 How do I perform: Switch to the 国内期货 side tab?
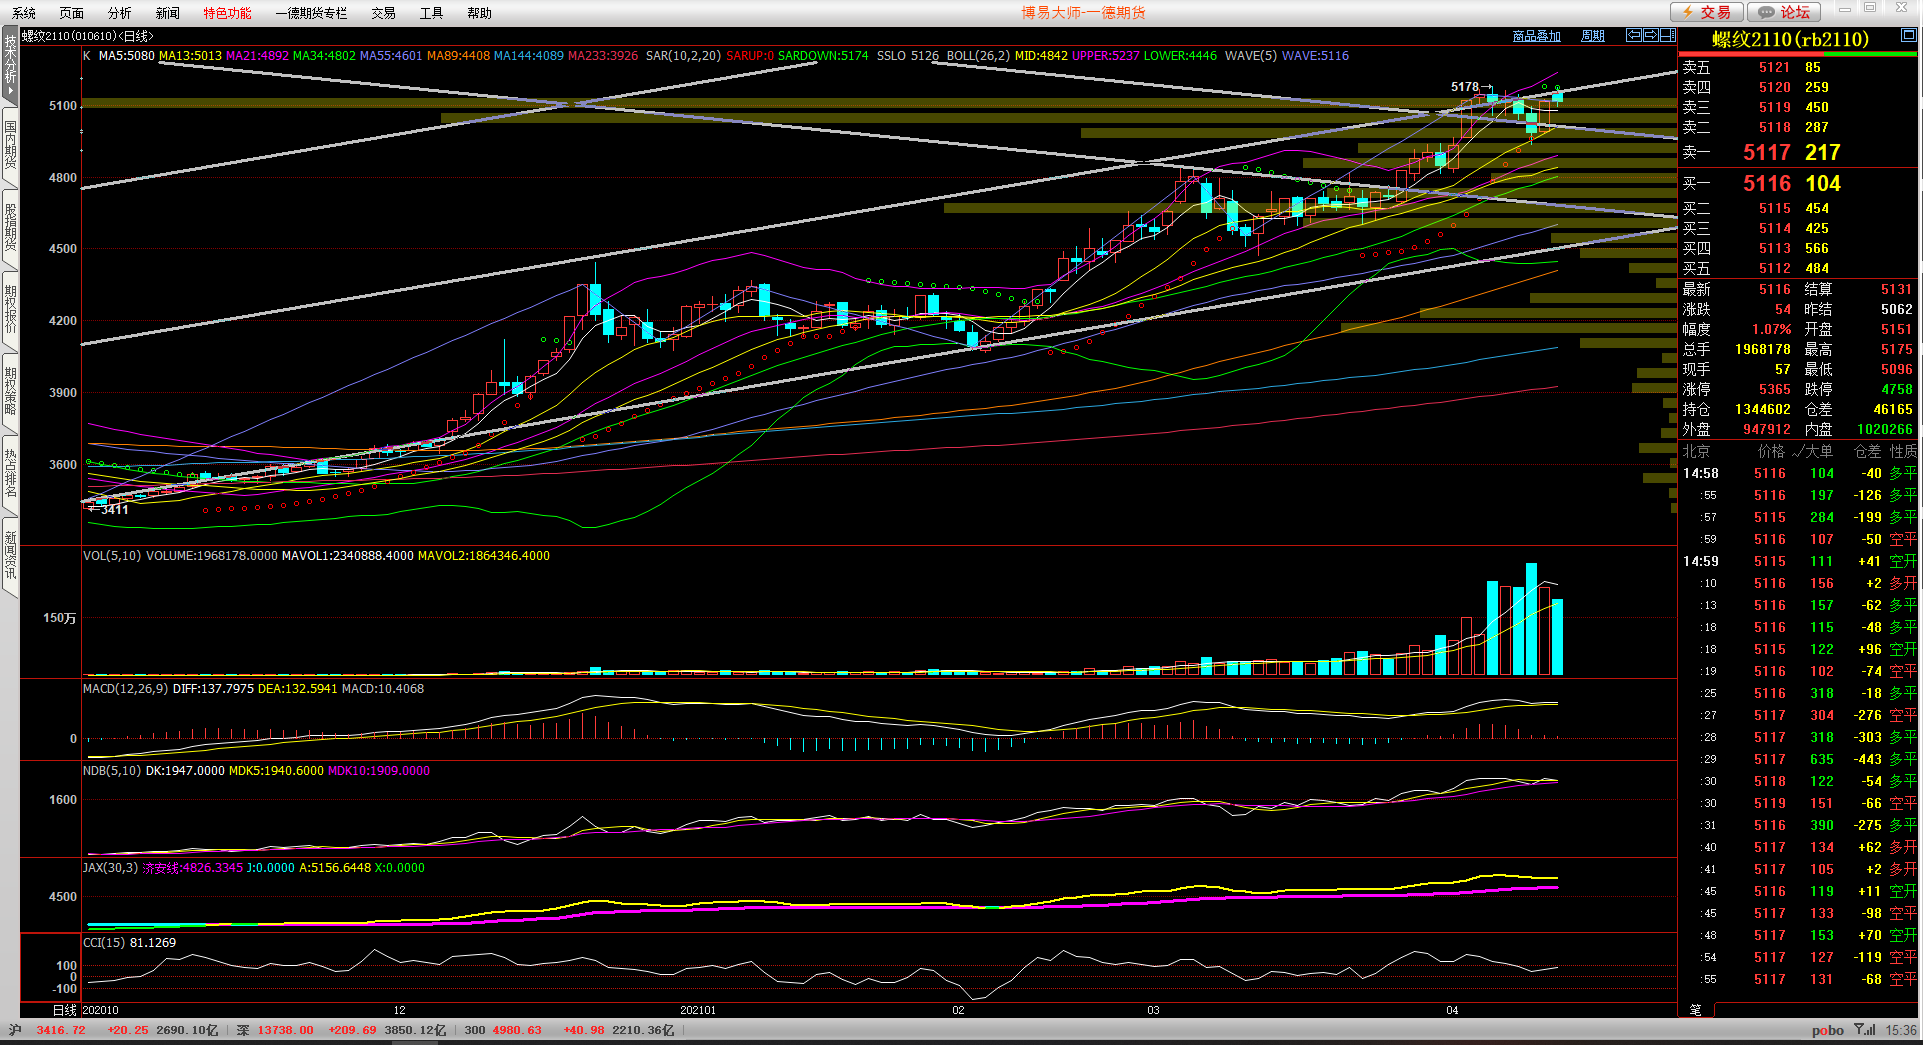[x=10, y=145]
